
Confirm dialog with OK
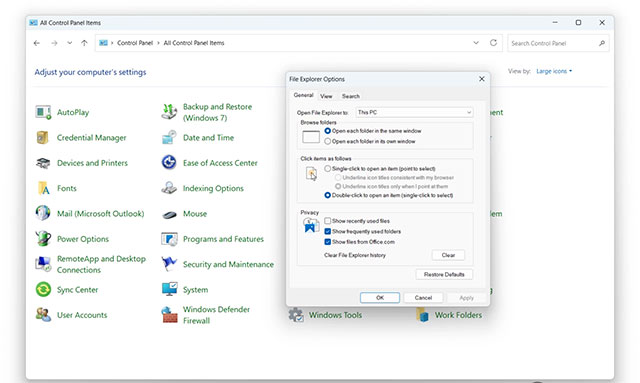point(380,298)
